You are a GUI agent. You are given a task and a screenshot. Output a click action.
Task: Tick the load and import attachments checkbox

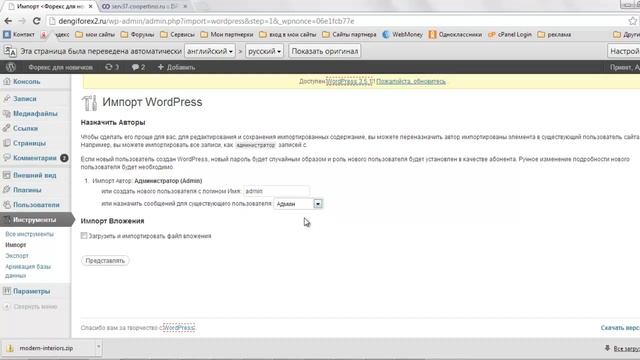(x=84, y=236)
